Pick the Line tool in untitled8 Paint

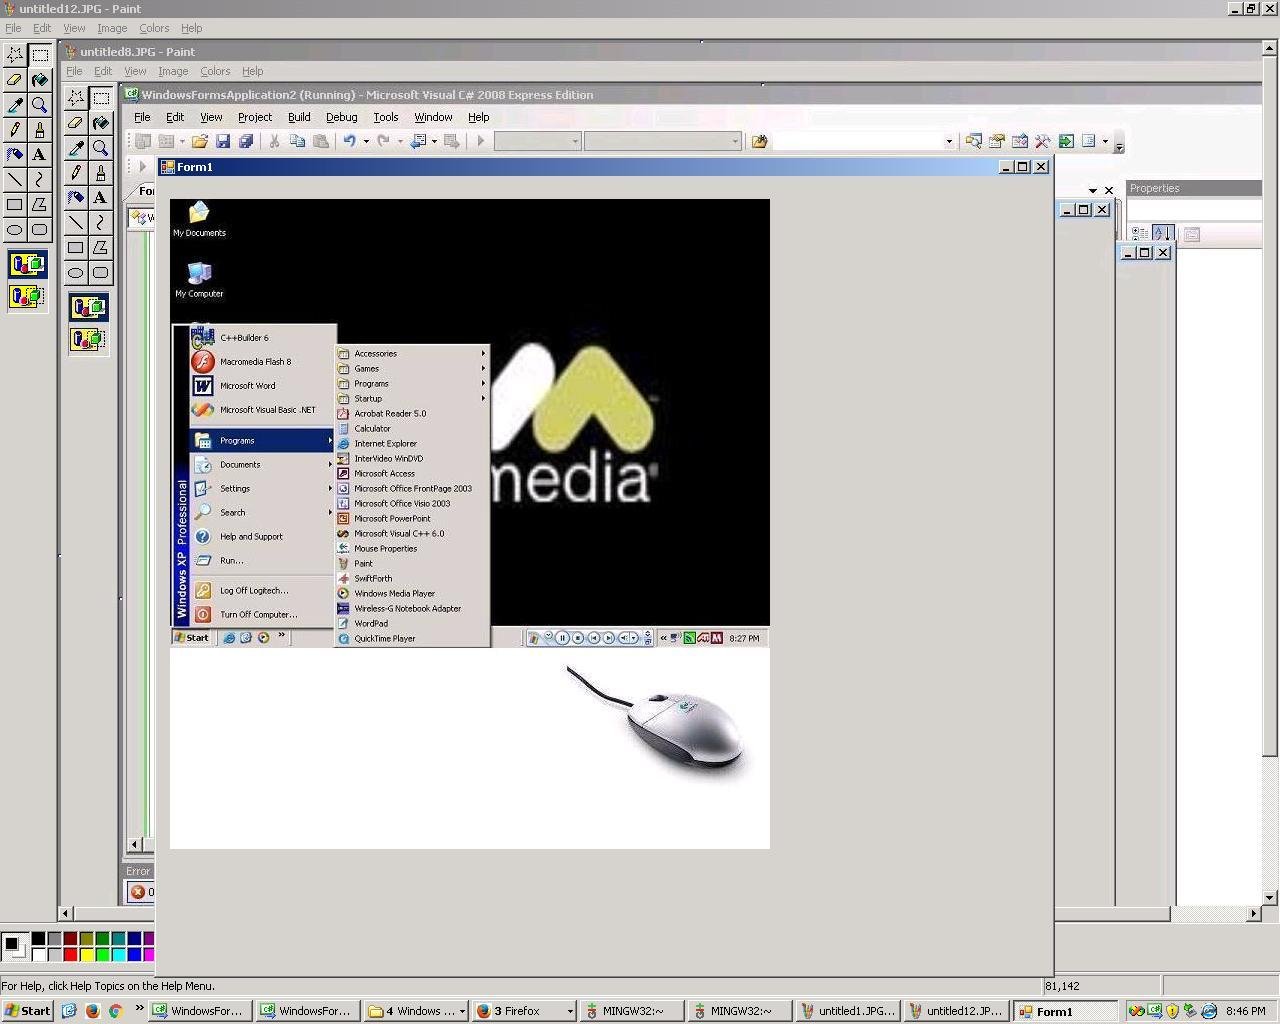[76, 223]
